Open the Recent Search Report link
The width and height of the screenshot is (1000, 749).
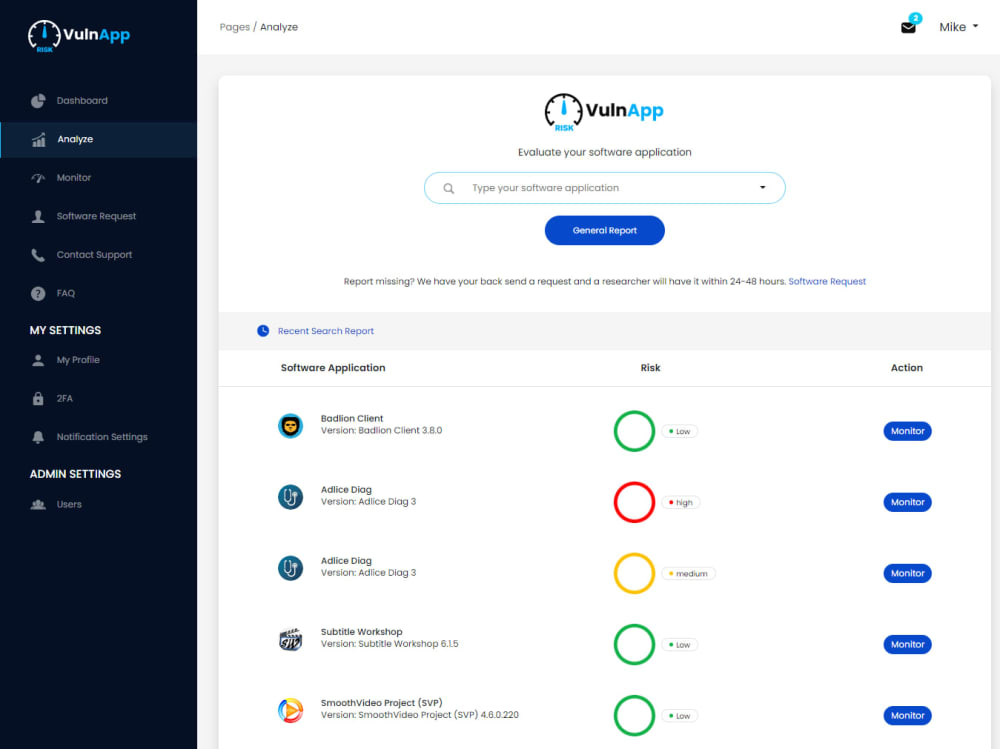tap(325, 331)
